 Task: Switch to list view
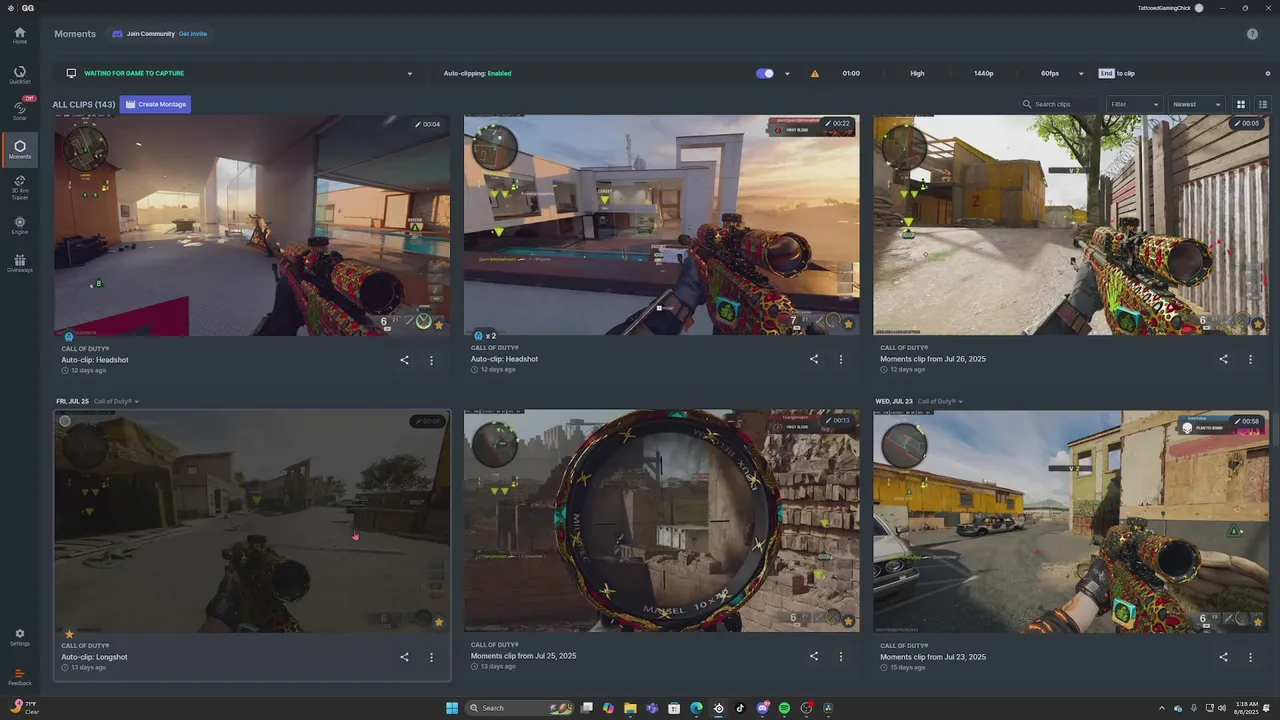point(1263,104)
